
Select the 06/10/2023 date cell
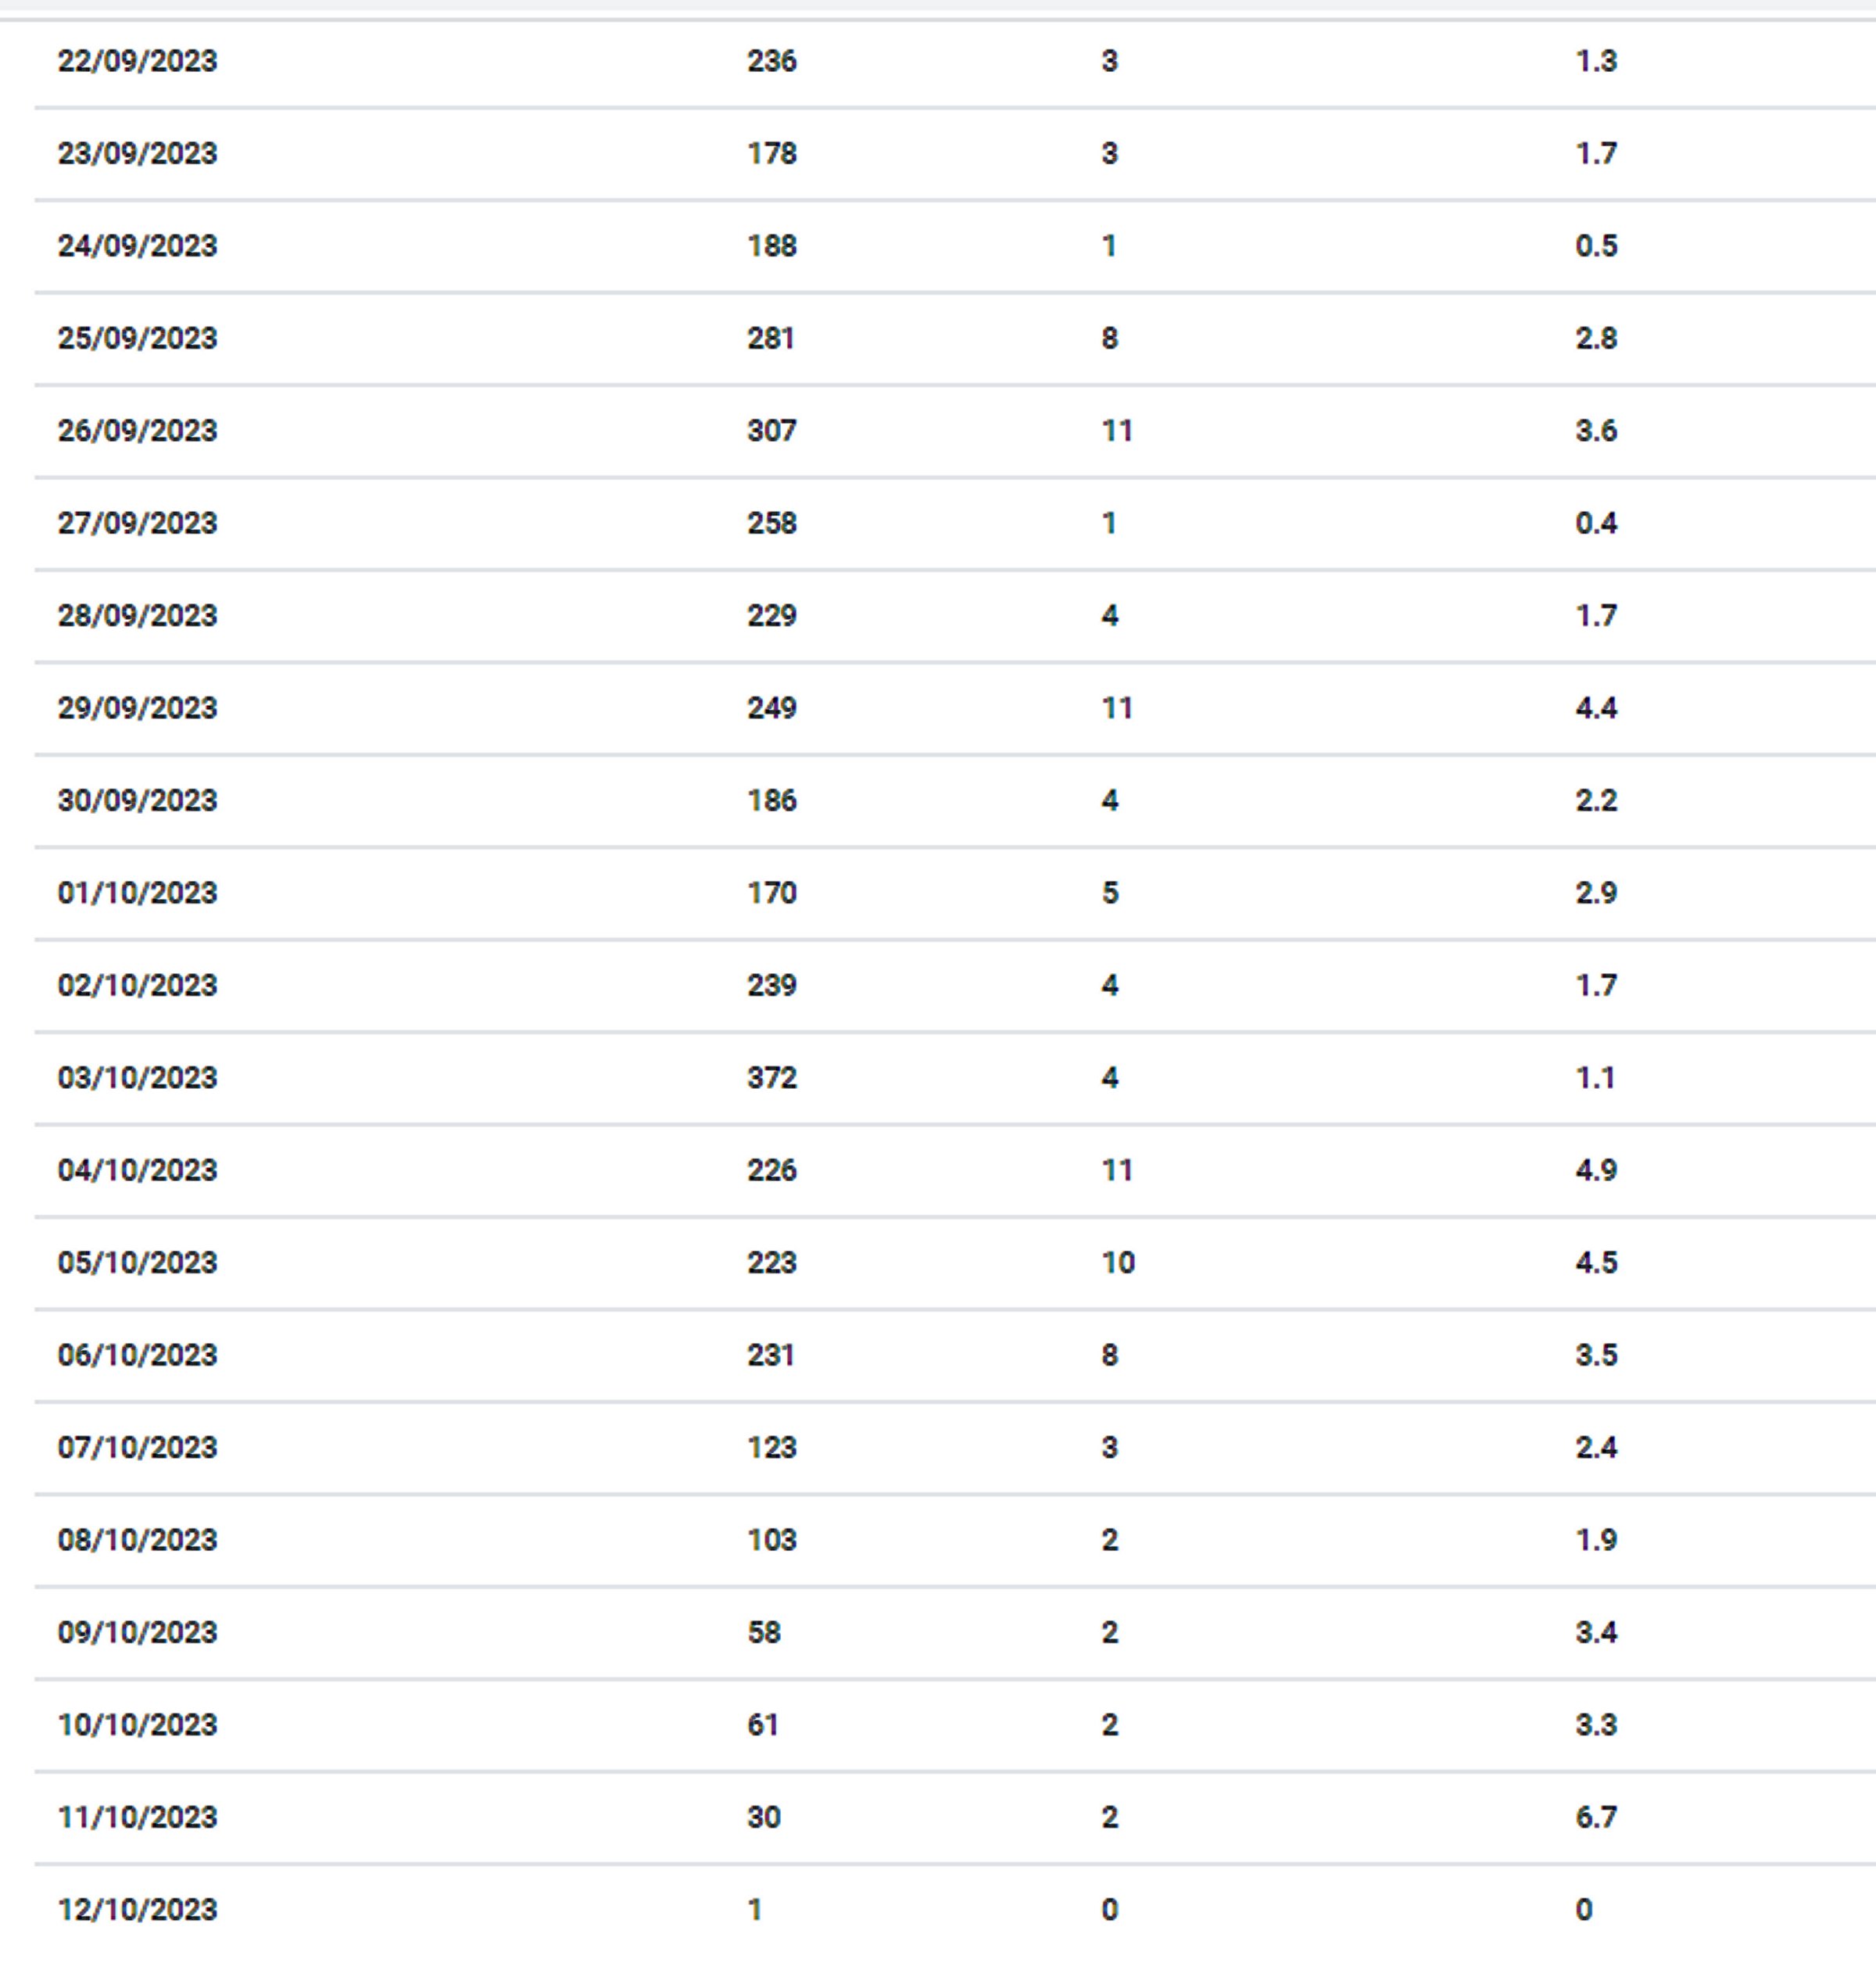137,1355
